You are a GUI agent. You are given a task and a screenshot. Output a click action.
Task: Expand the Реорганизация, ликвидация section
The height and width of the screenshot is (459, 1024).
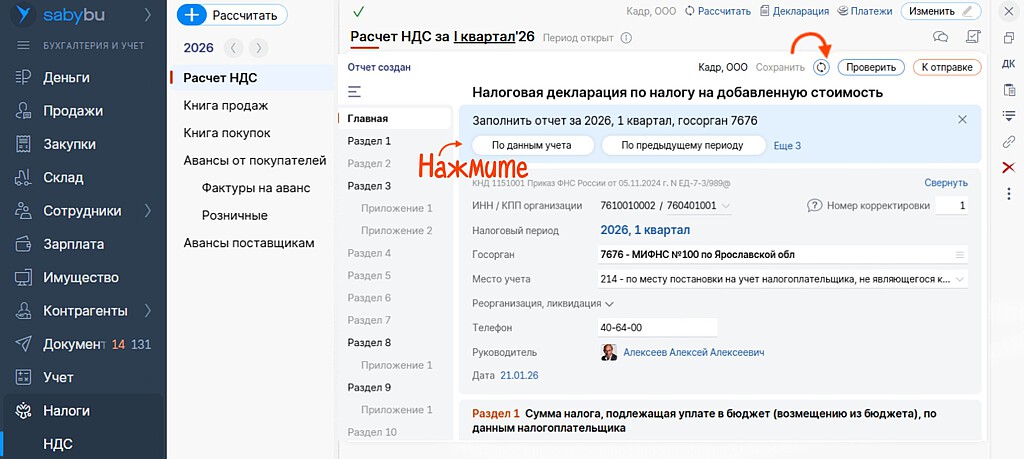pos(542,303)
